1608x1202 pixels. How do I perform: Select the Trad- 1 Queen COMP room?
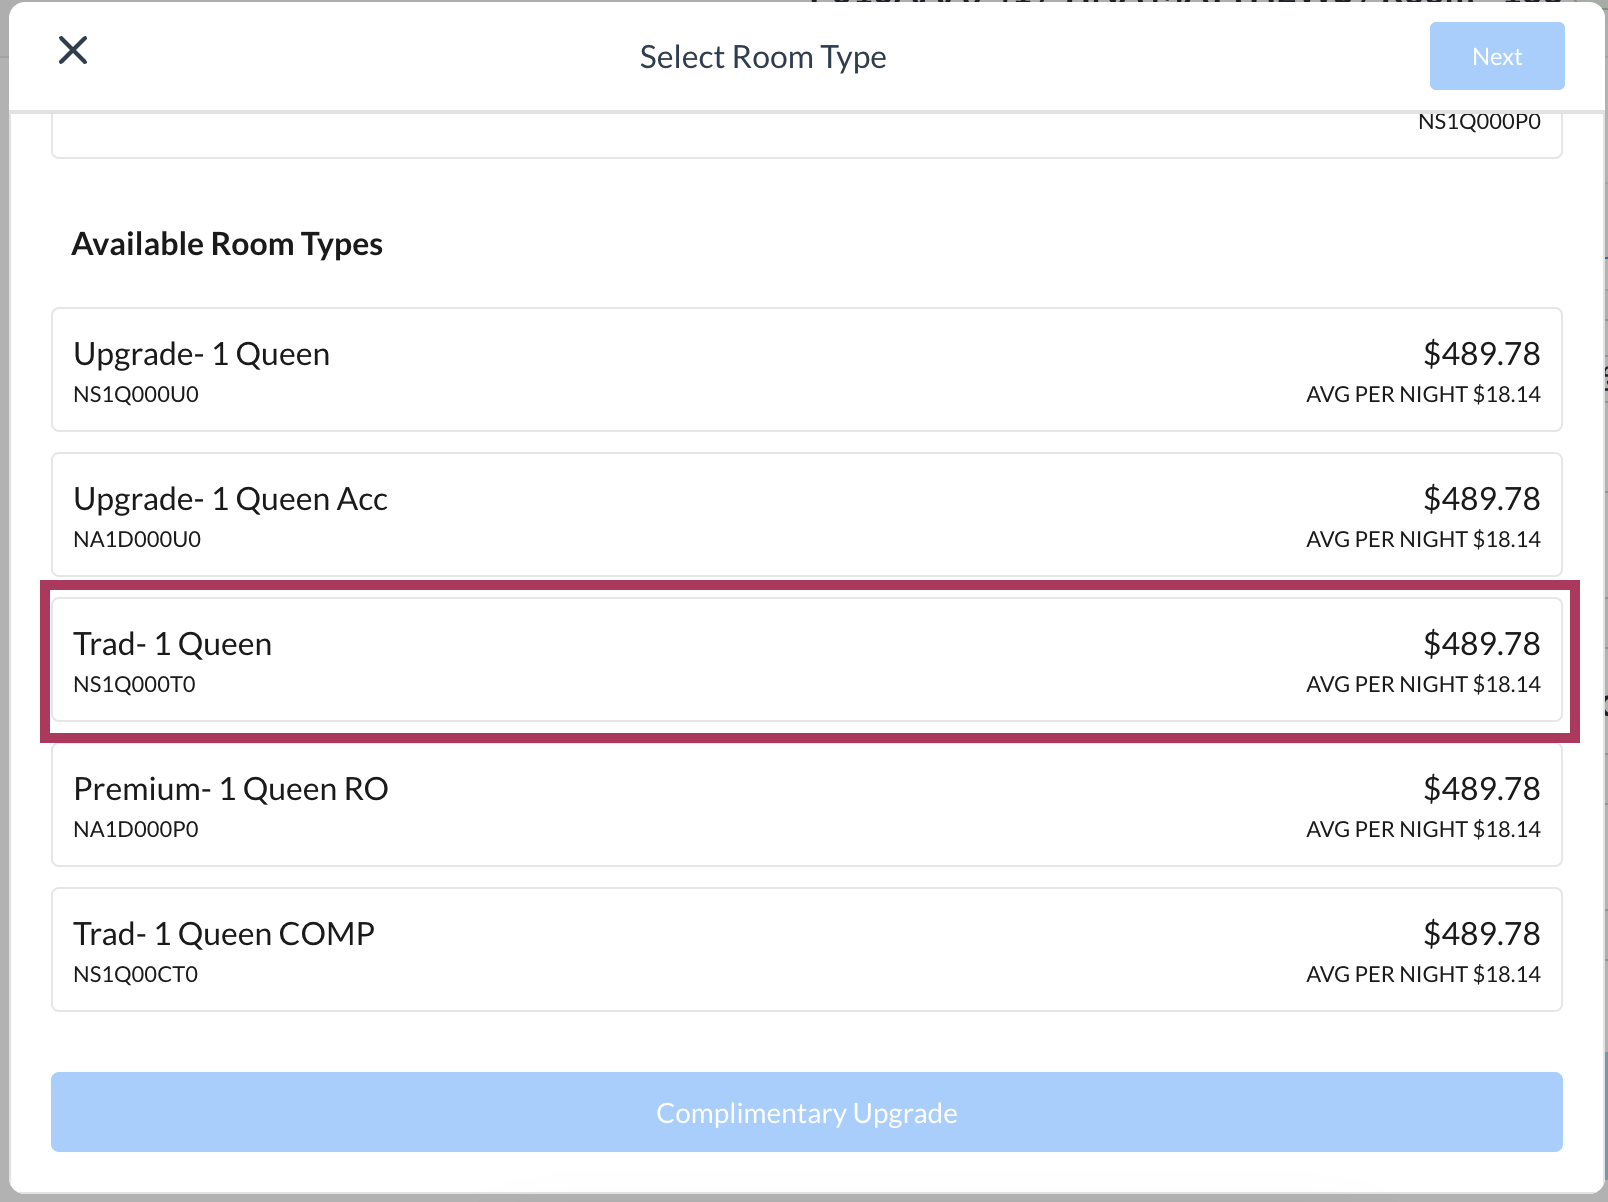[806, 950]
